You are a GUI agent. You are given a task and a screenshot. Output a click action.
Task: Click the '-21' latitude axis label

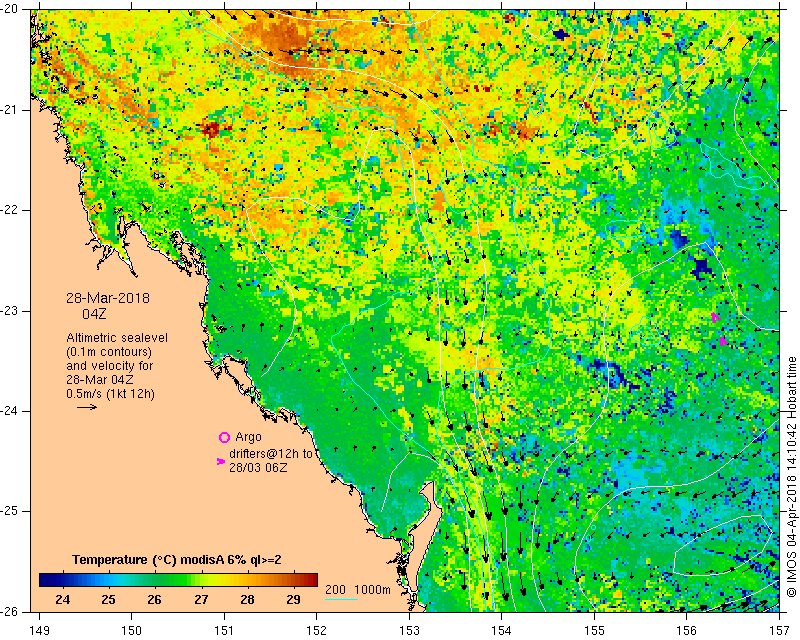[9, 110]
